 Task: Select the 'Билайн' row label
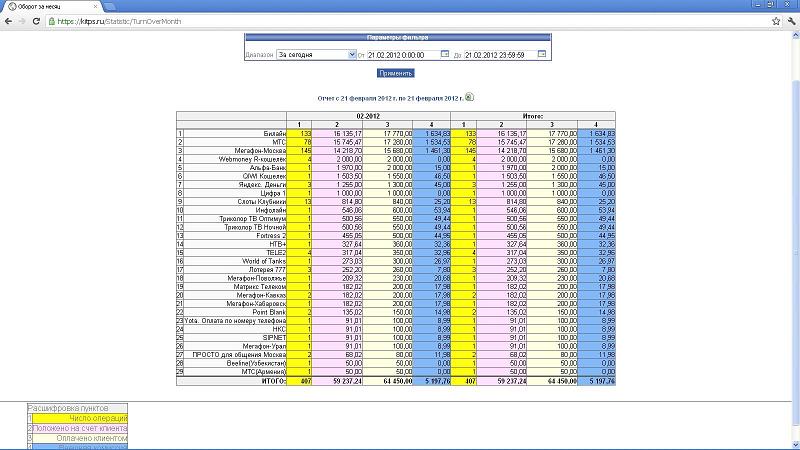click(274, 134)
